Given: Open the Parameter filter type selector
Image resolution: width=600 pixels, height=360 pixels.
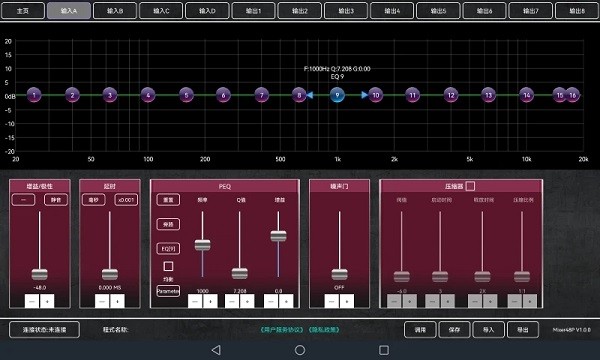Looking at the screenshot, I should click(168, 291).
